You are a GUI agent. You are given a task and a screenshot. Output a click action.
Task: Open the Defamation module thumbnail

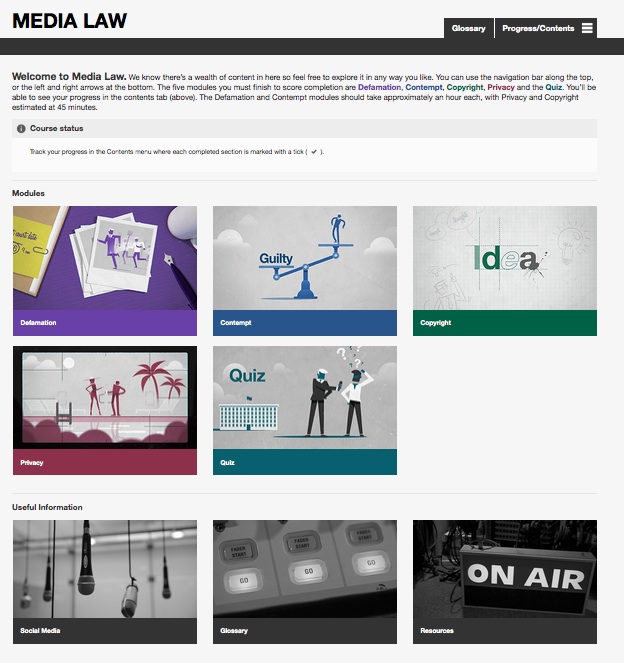click(104, 258)
